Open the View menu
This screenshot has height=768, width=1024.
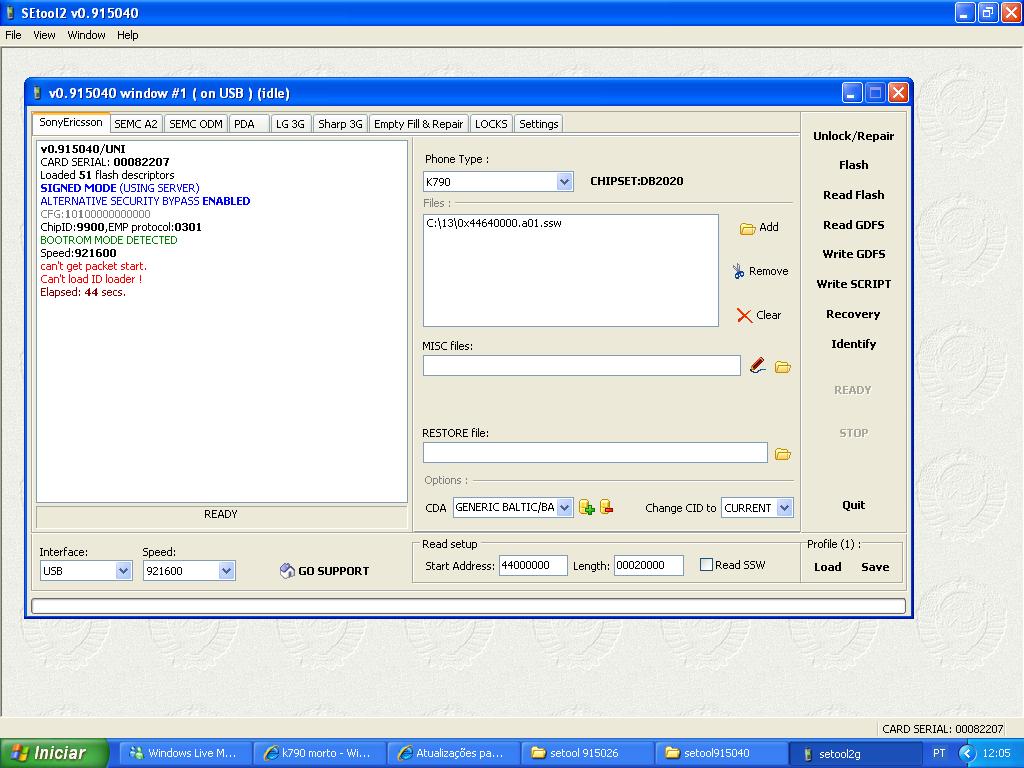coord(44,35)
